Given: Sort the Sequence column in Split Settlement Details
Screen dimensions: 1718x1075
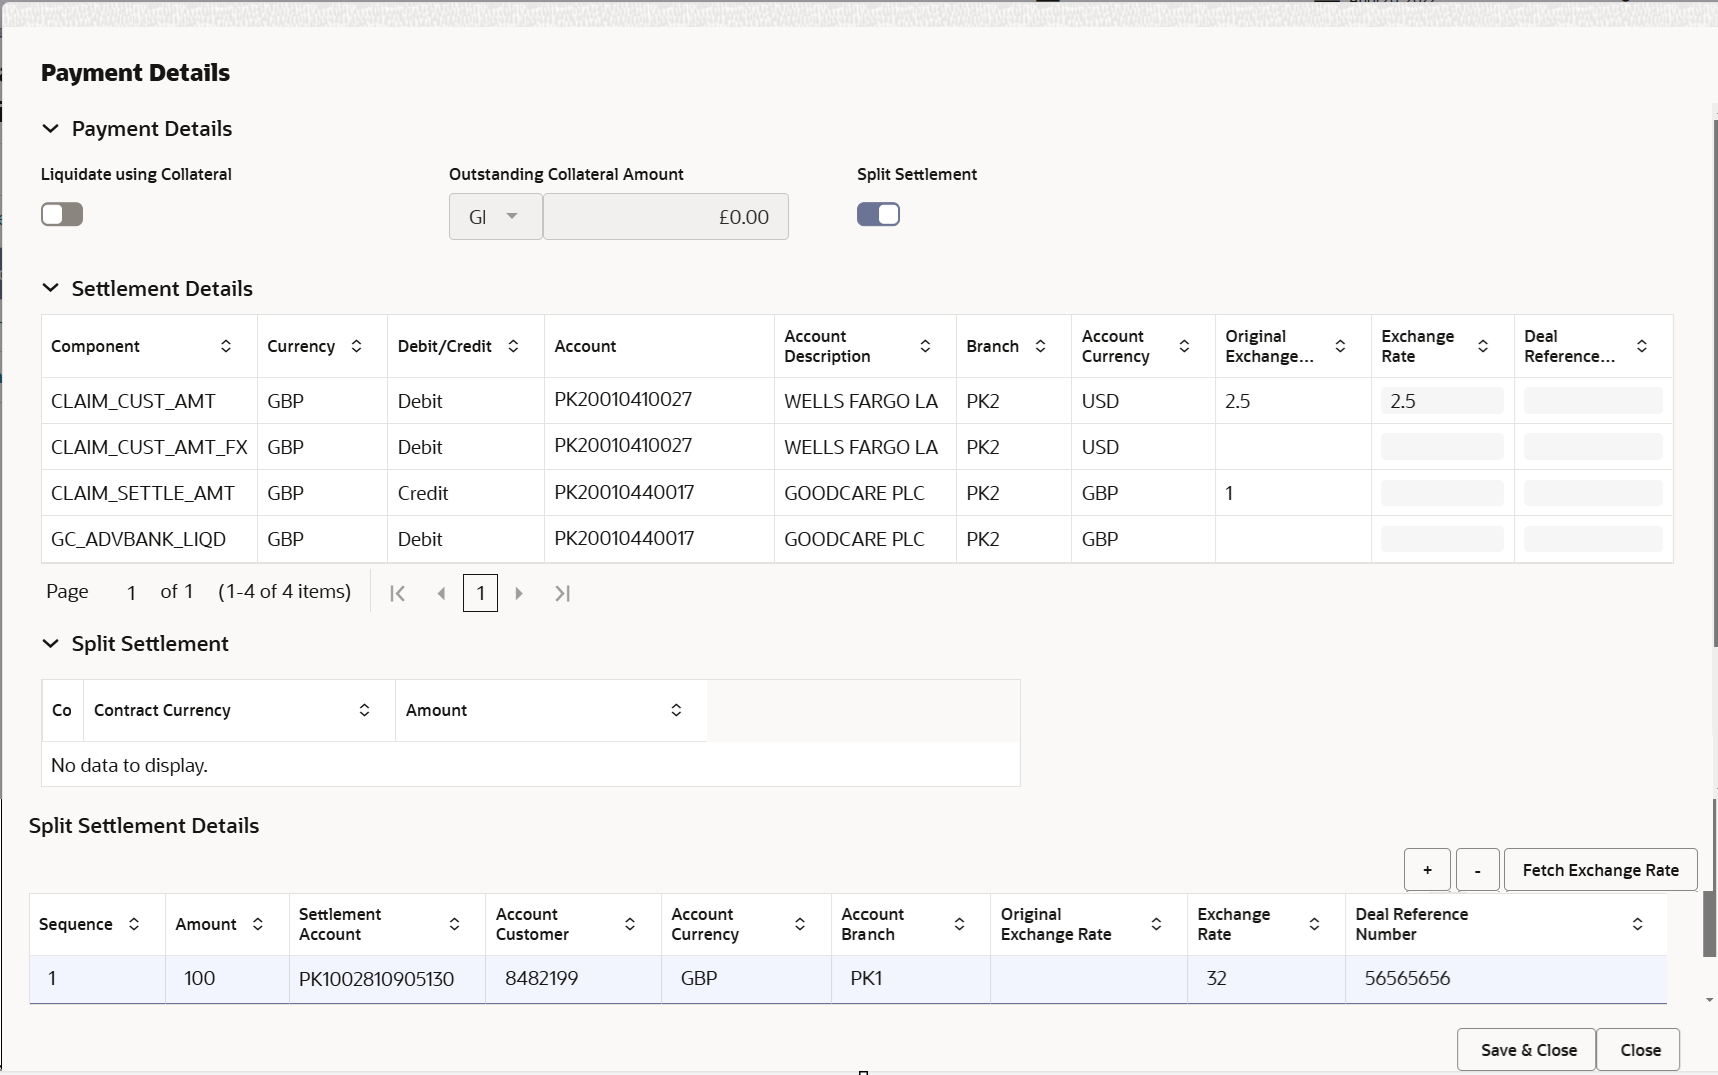Looking at the screenshot, I should click(x=134, y=924).
